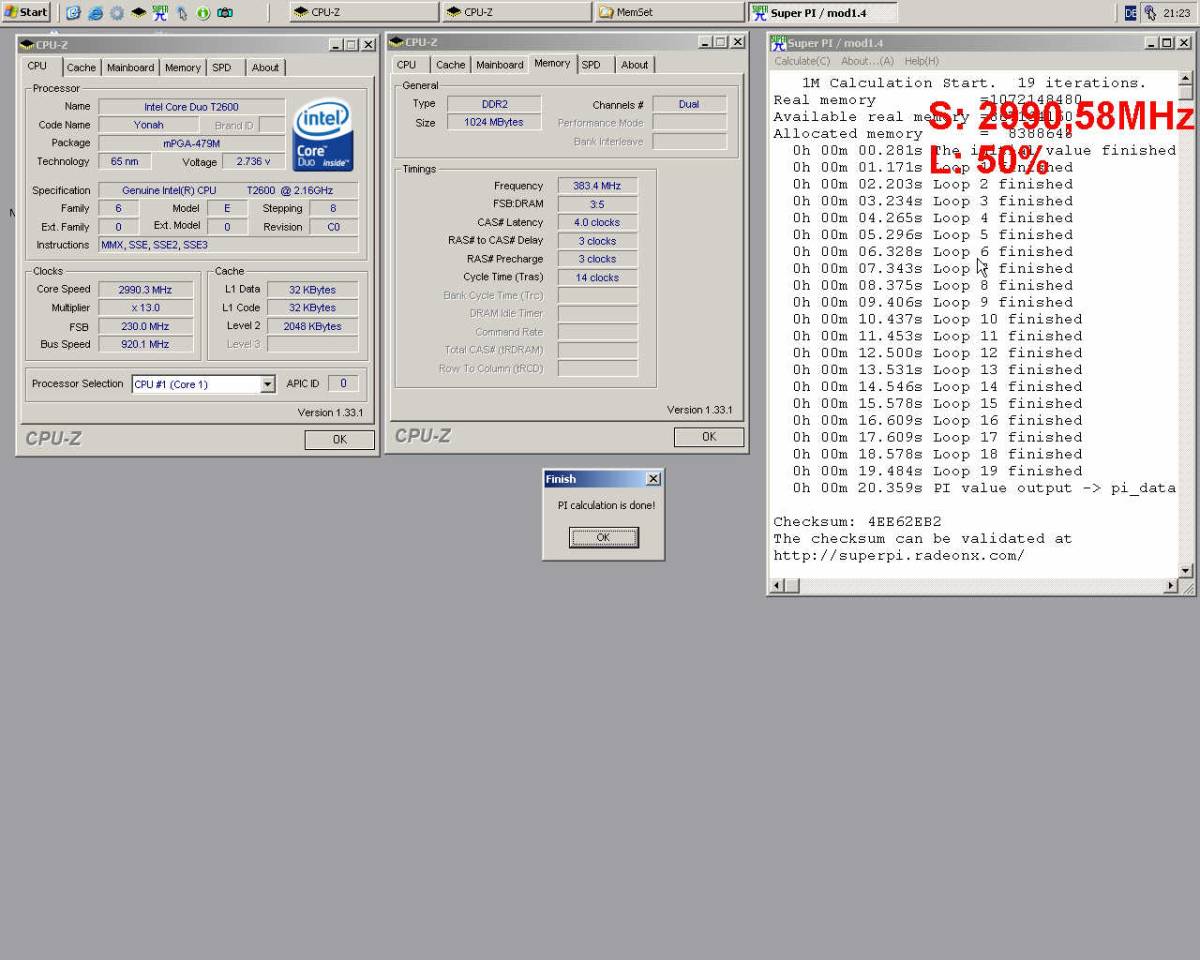Click the green round icon in quick launch
This screenshot has width=1200, height=960.
[x=203, y=13]
